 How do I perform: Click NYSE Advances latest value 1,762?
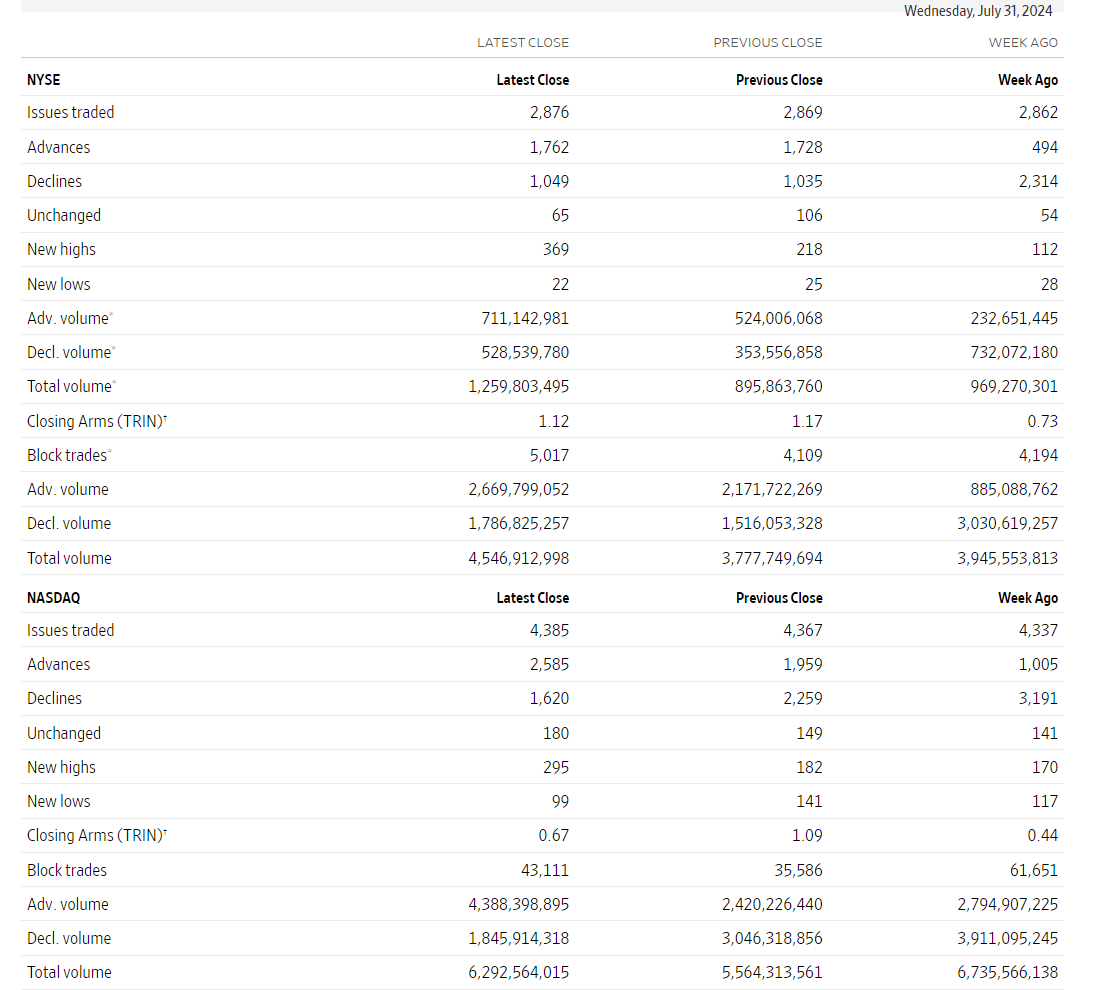[x=549, y=148]
